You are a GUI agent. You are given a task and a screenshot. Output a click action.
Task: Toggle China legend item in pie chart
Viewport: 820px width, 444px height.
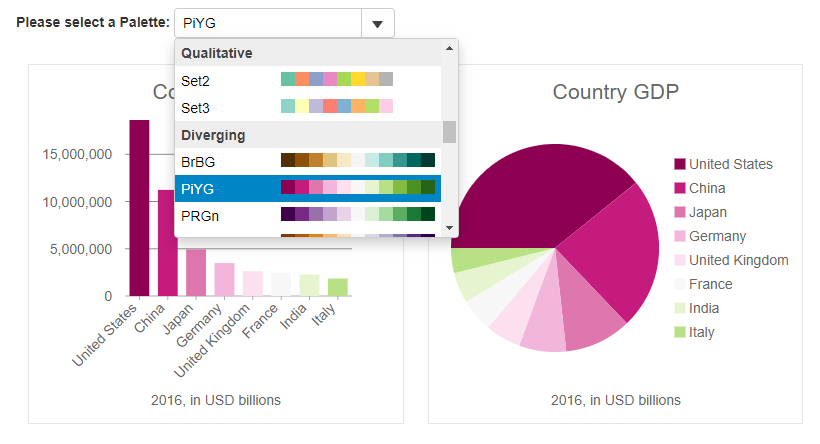tap(707, 188)
